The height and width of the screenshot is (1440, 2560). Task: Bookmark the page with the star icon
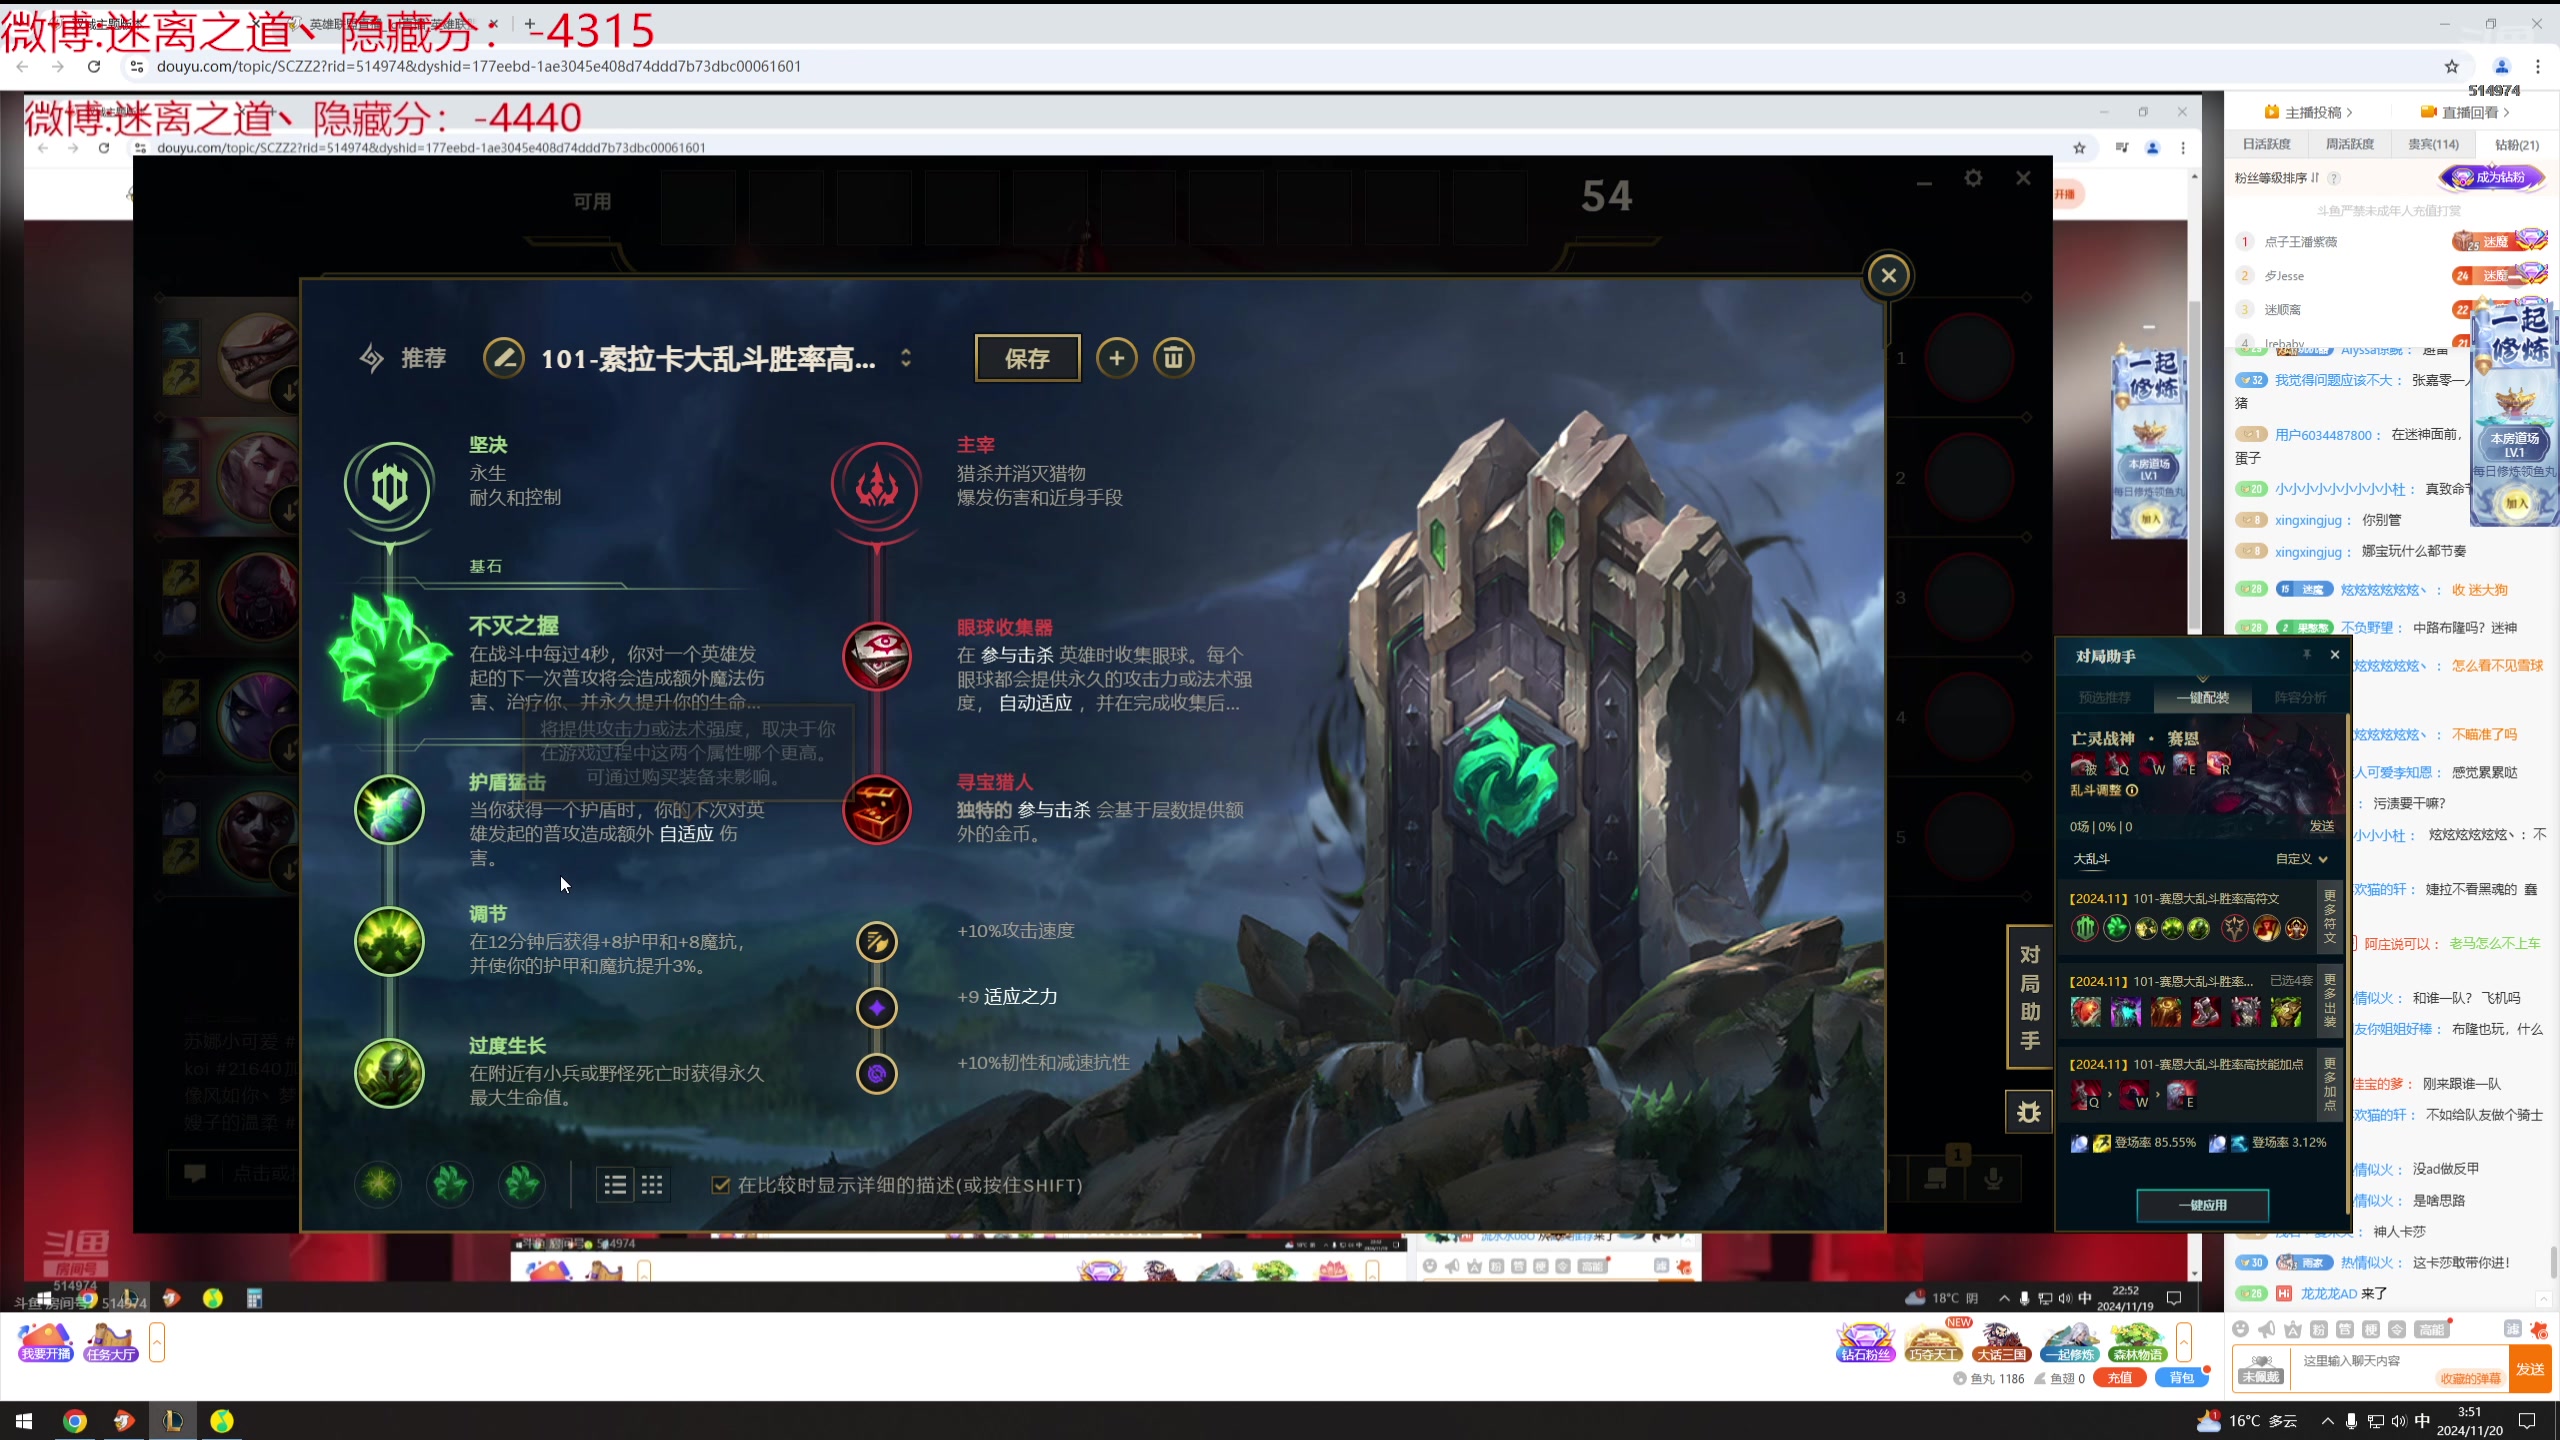coord(2451,66)
